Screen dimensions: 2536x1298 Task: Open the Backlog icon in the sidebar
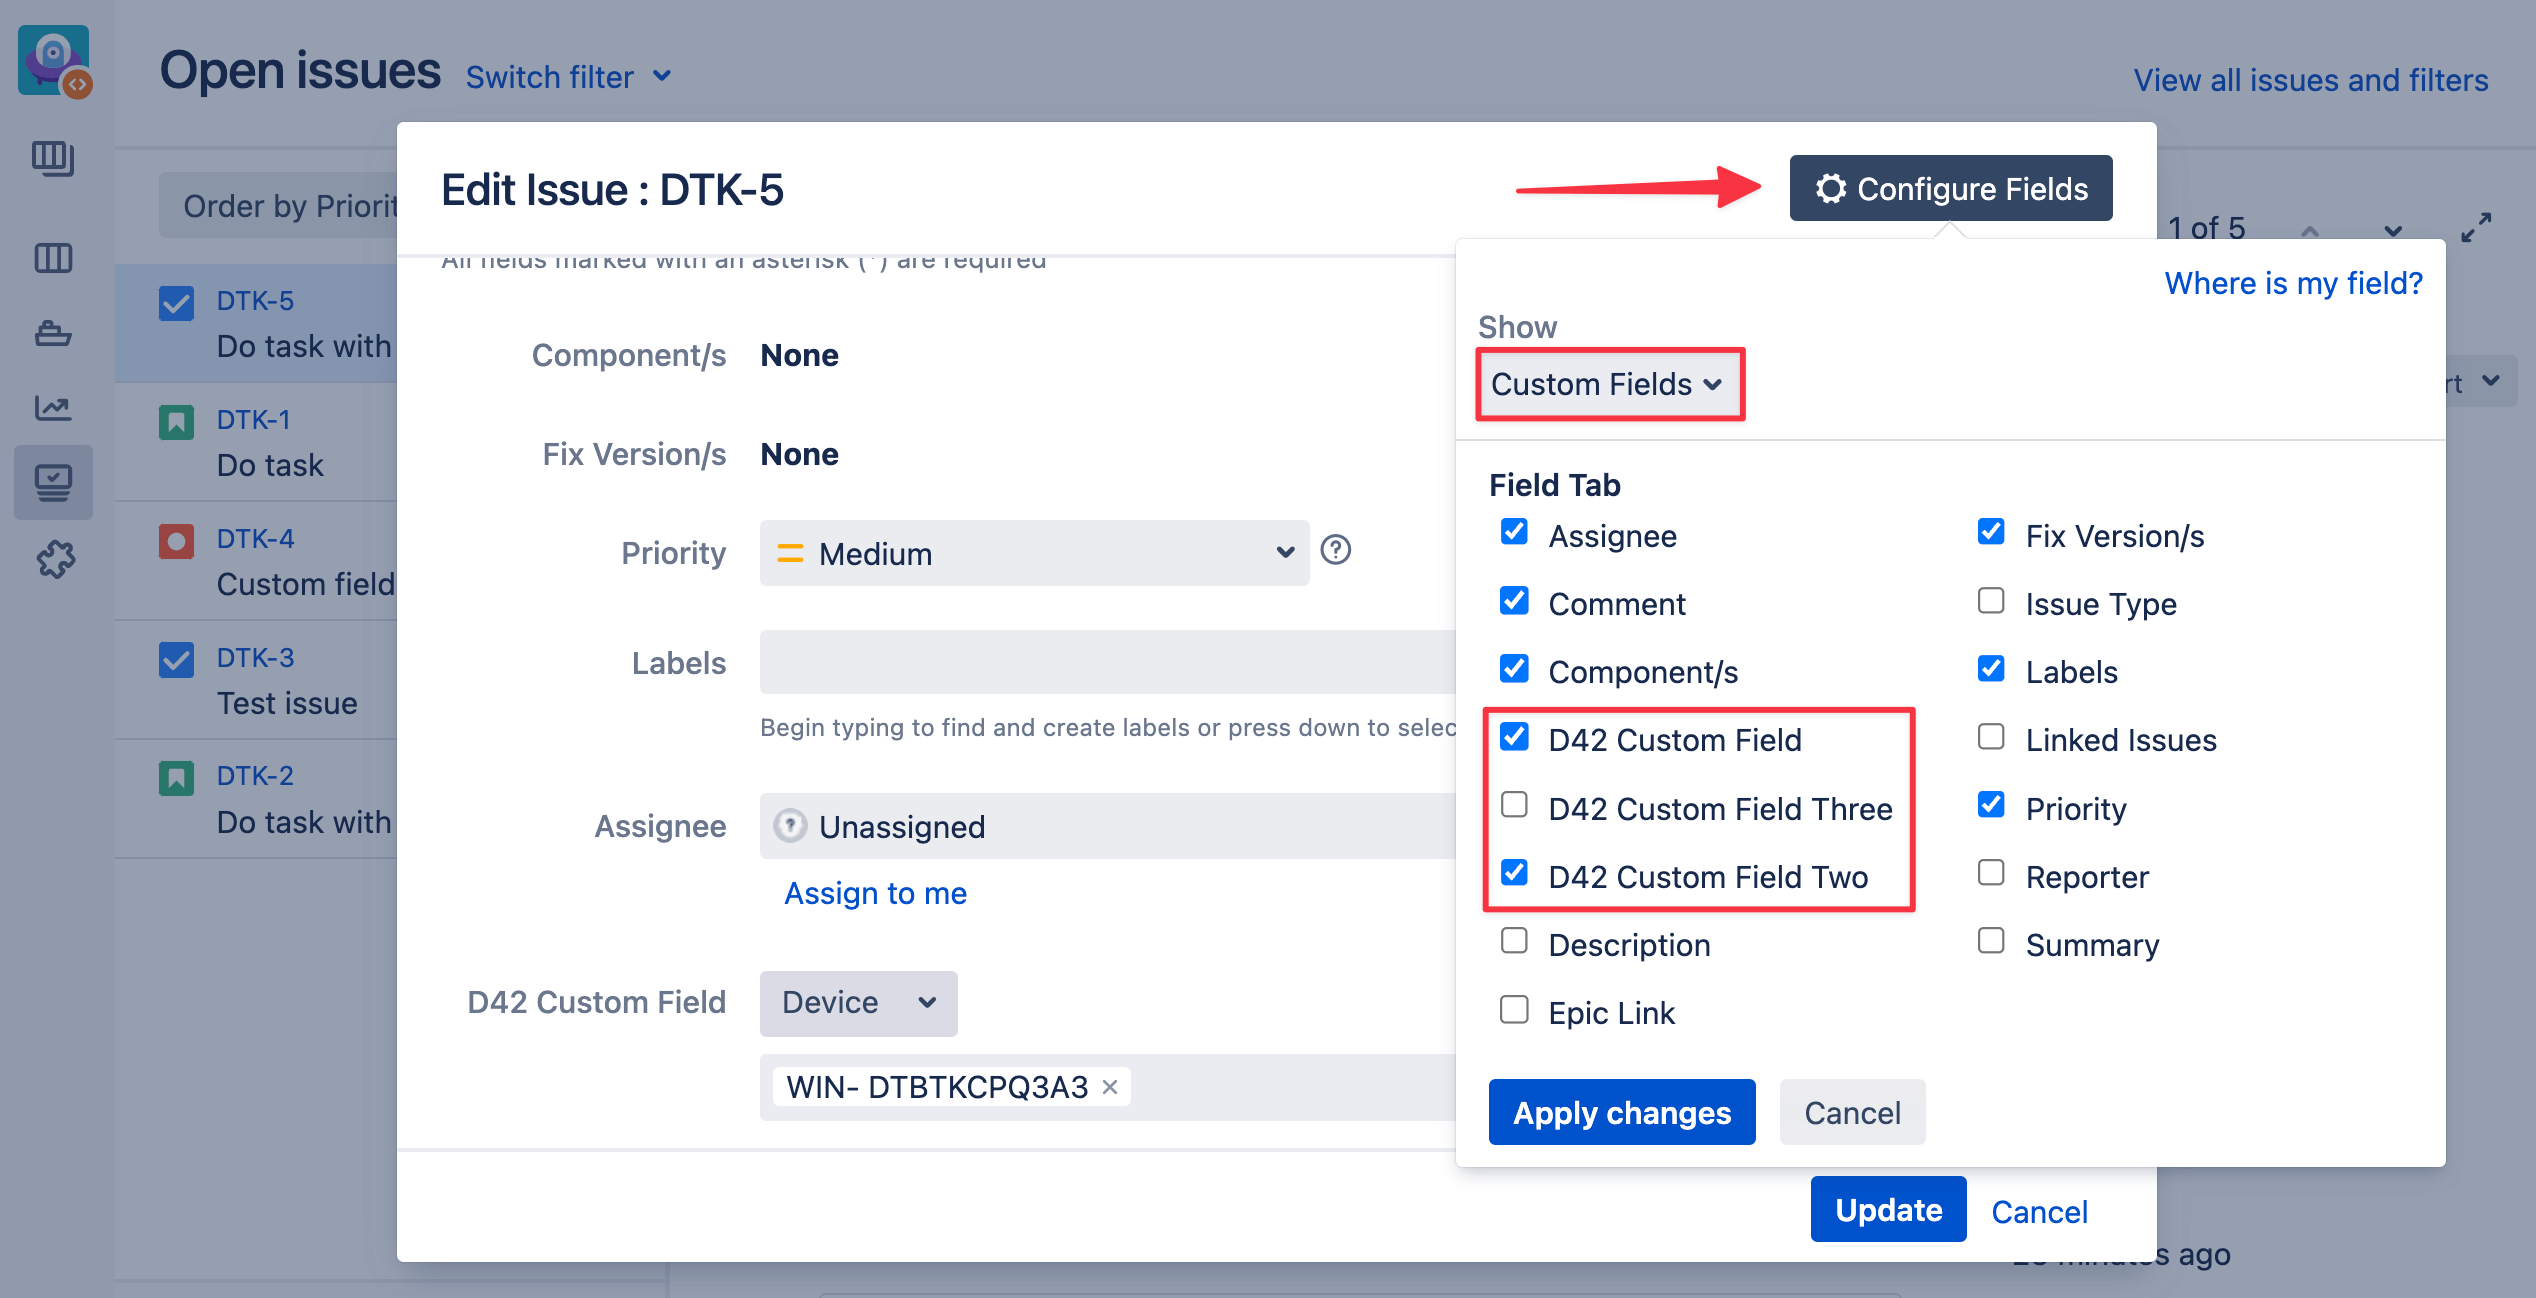pos(53,158)
